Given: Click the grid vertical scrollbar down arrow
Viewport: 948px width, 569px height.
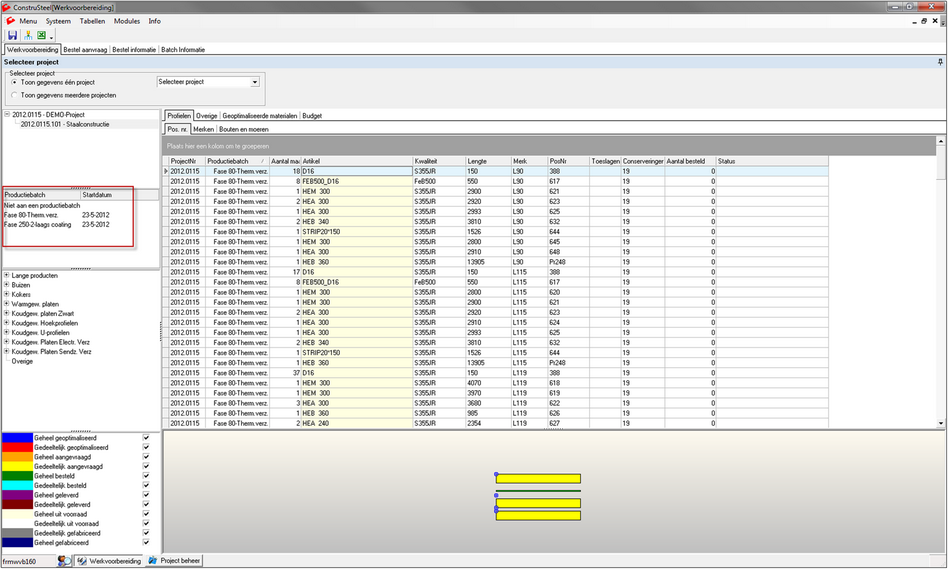Looking at the screenshot, I should click(941, 423).
